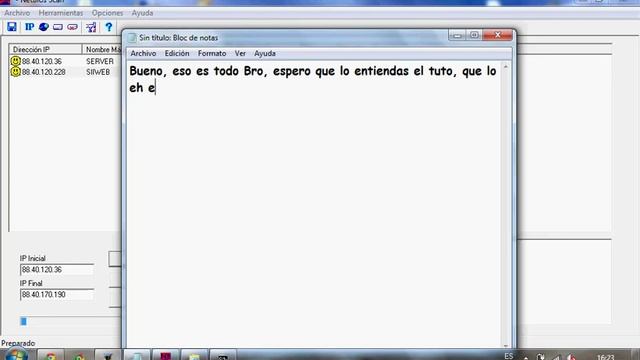Click the blue question mark help icon
The image size is (640, 360).
click(109, 27)
